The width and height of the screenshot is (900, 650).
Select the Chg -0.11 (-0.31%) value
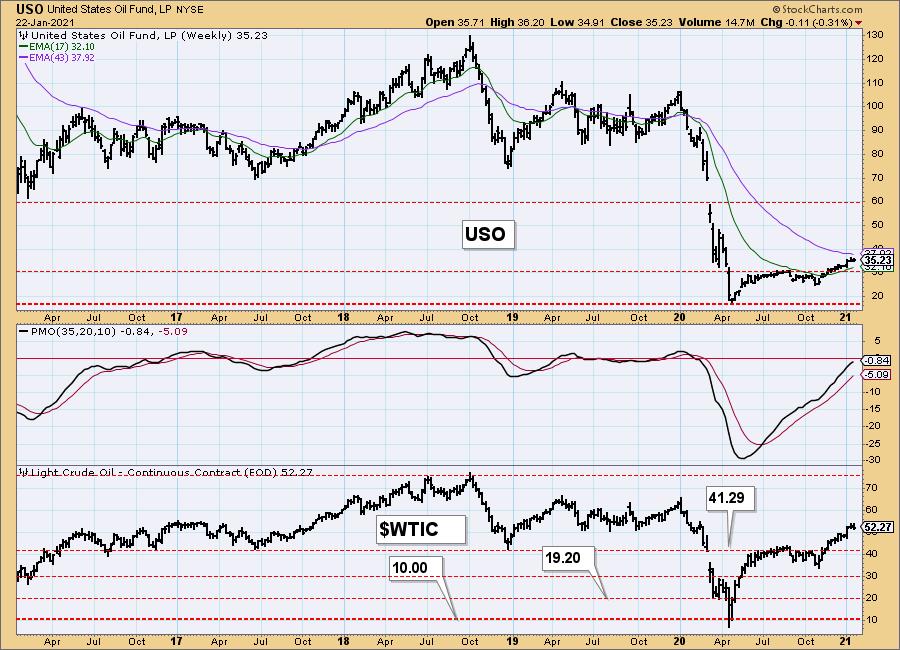click(x=807, y=22)
